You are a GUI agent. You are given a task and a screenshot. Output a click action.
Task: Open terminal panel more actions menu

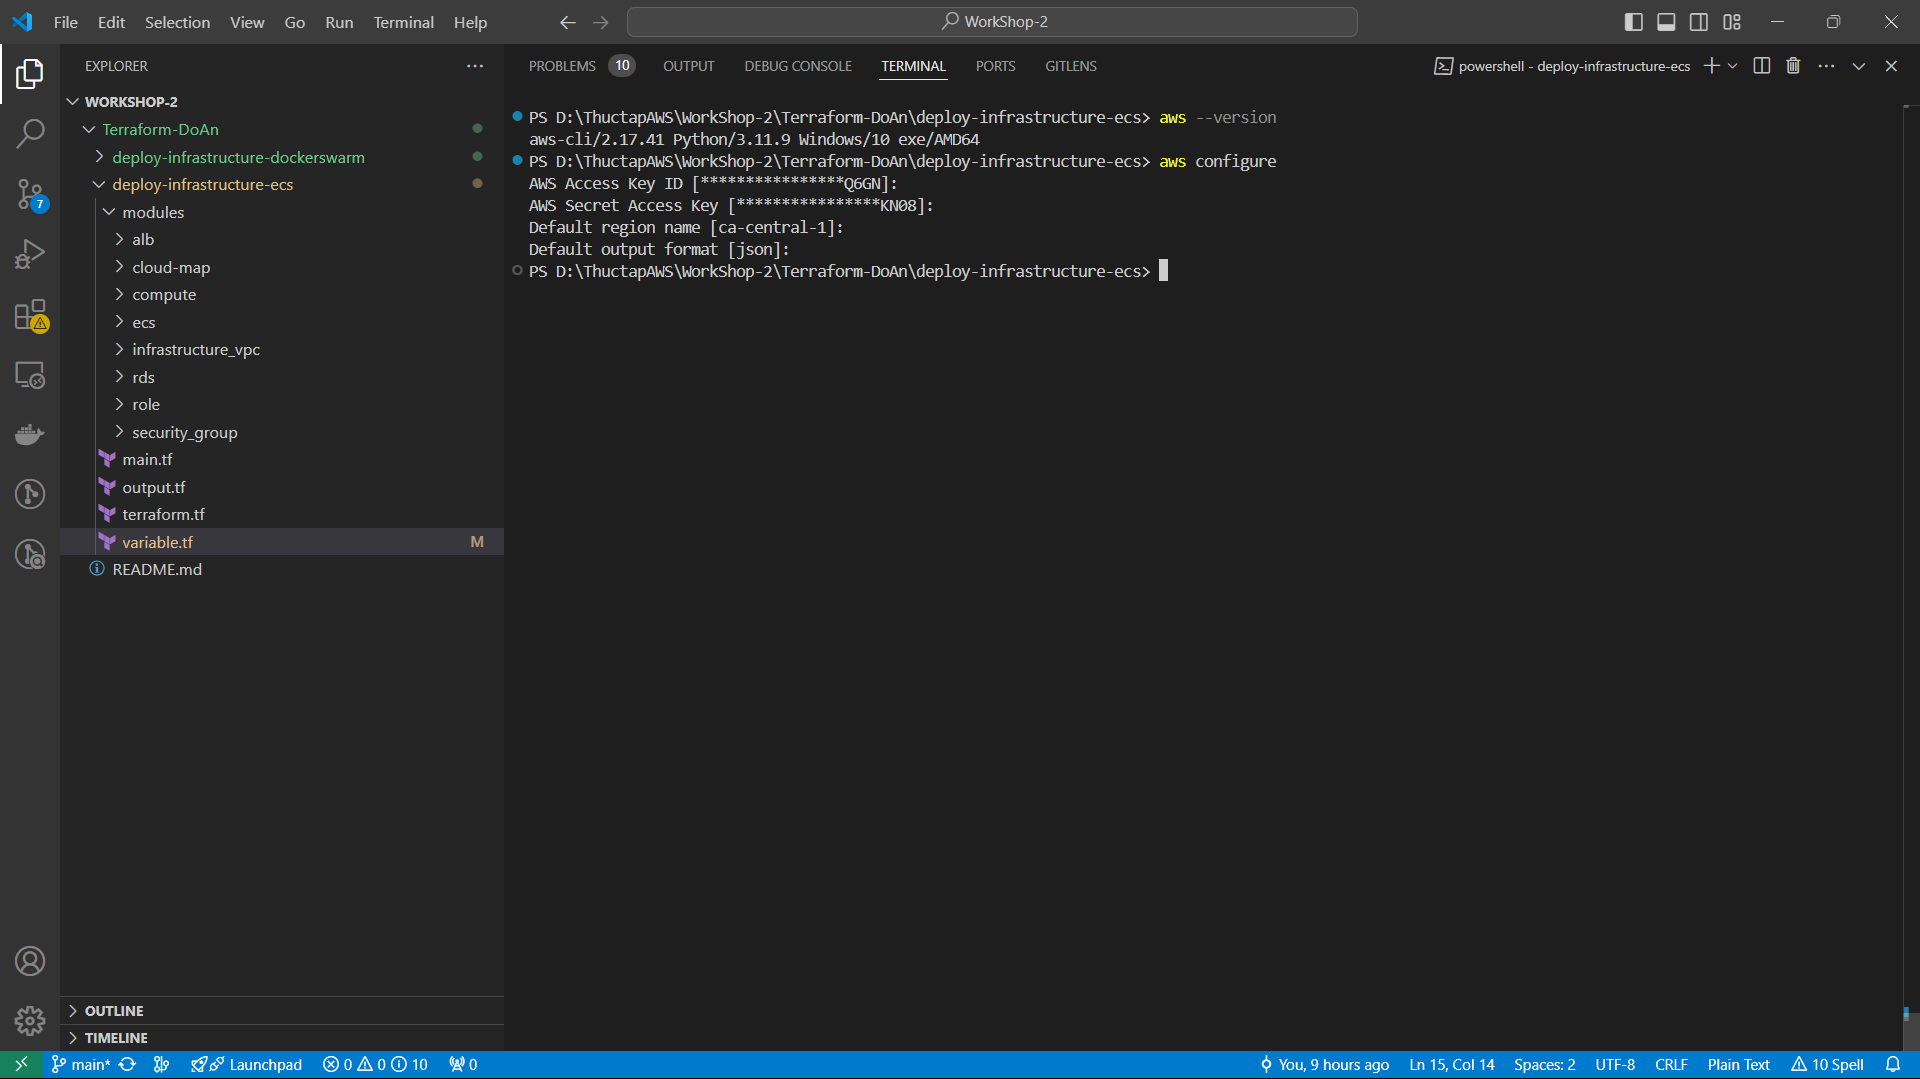coord(1826,66)
